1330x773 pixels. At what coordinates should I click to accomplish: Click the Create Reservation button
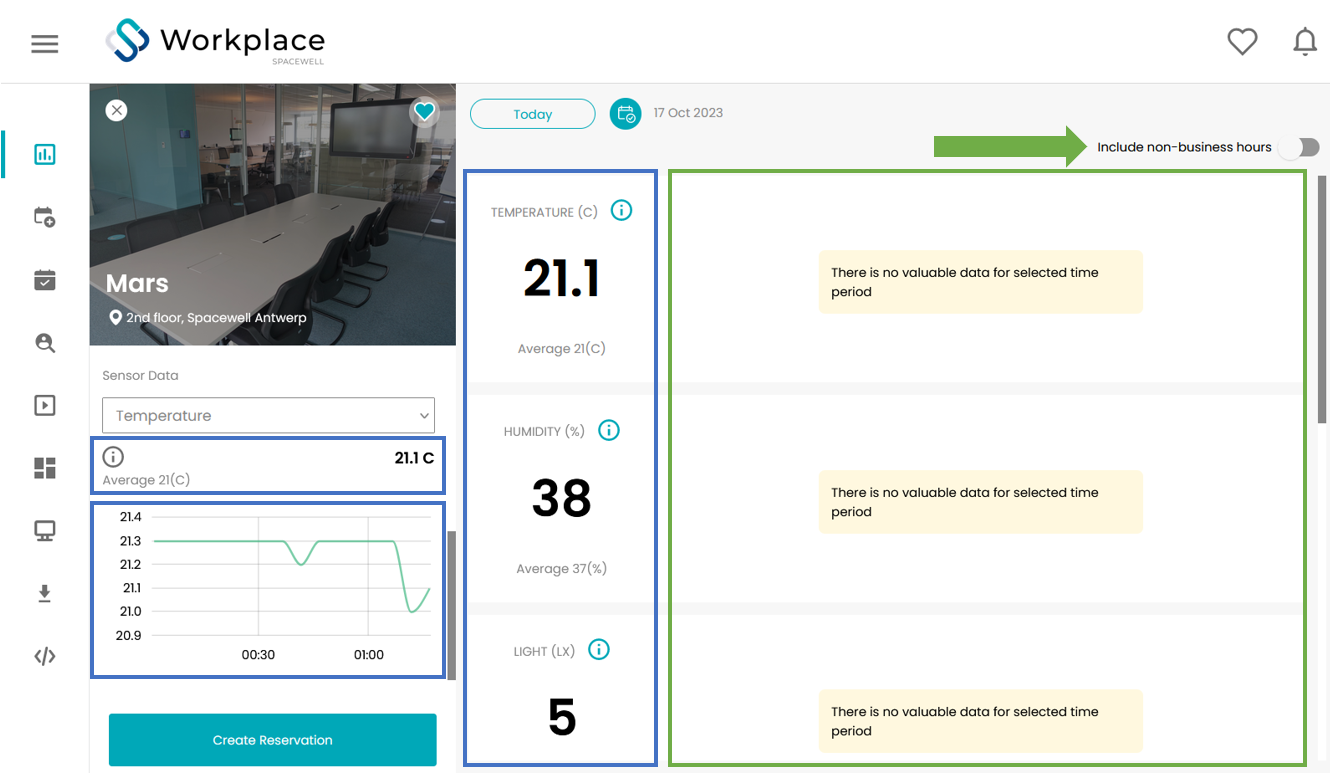(x=272, y=740)
